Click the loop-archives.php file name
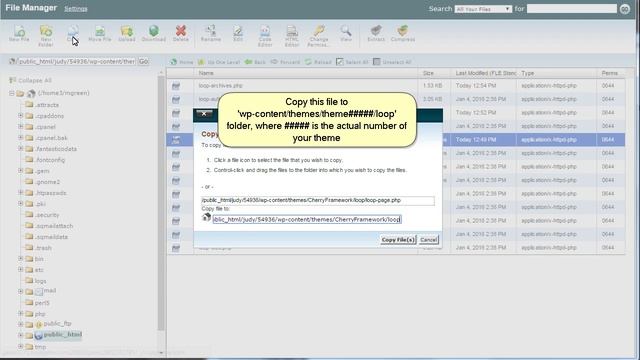Image resolution: width=640 pixels, height=360 pixels. point(220,86)
